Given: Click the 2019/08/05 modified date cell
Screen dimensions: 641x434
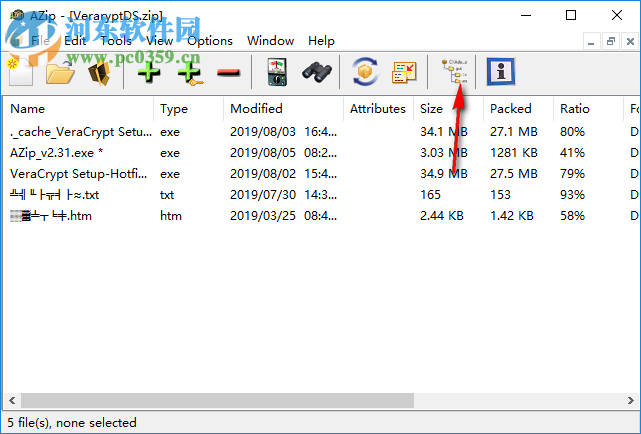Looking at the screenshot, I should pyautogui.click(x=283, y=153).
